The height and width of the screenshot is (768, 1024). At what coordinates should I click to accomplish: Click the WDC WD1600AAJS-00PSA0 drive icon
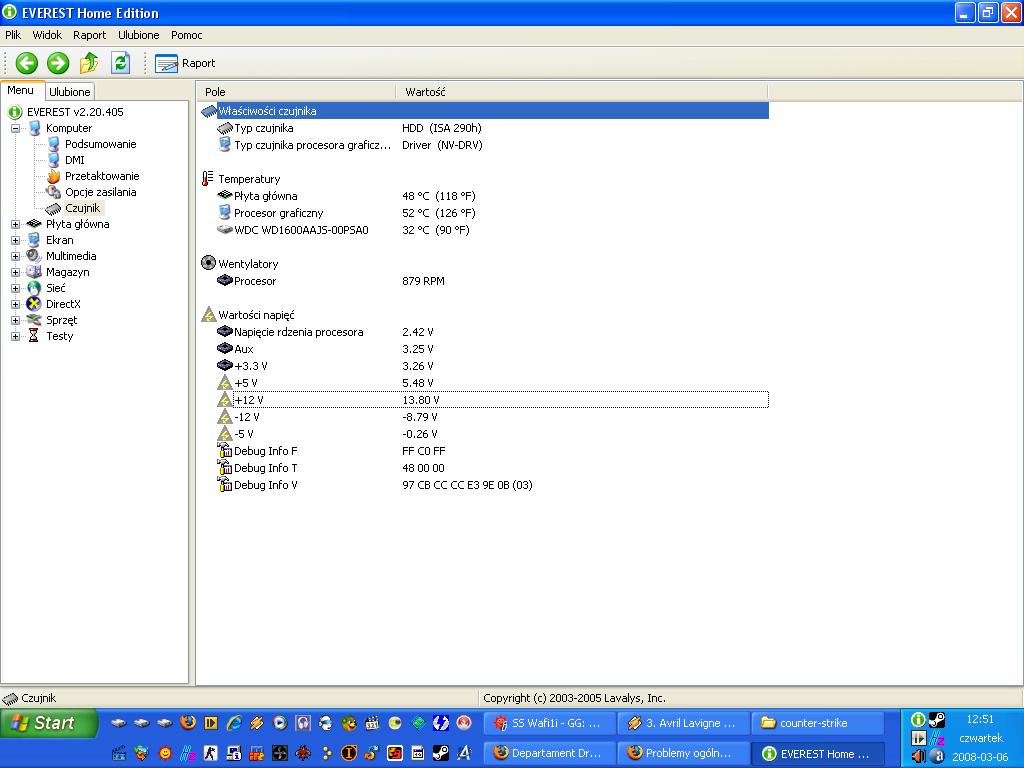click(225, 230)
